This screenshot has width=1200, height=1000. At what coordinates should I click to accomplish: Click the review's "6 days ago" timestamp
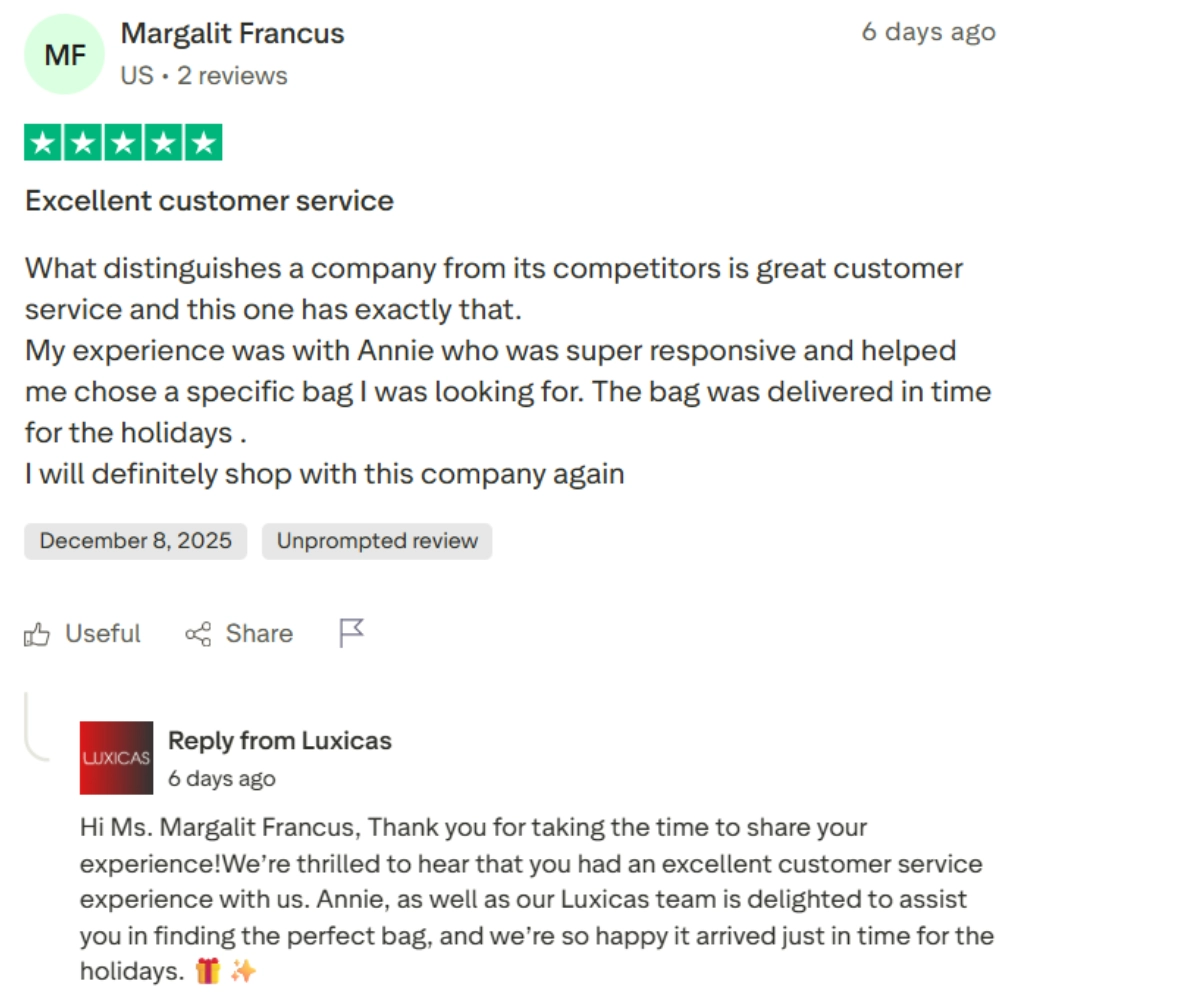[x=928, y=32]
